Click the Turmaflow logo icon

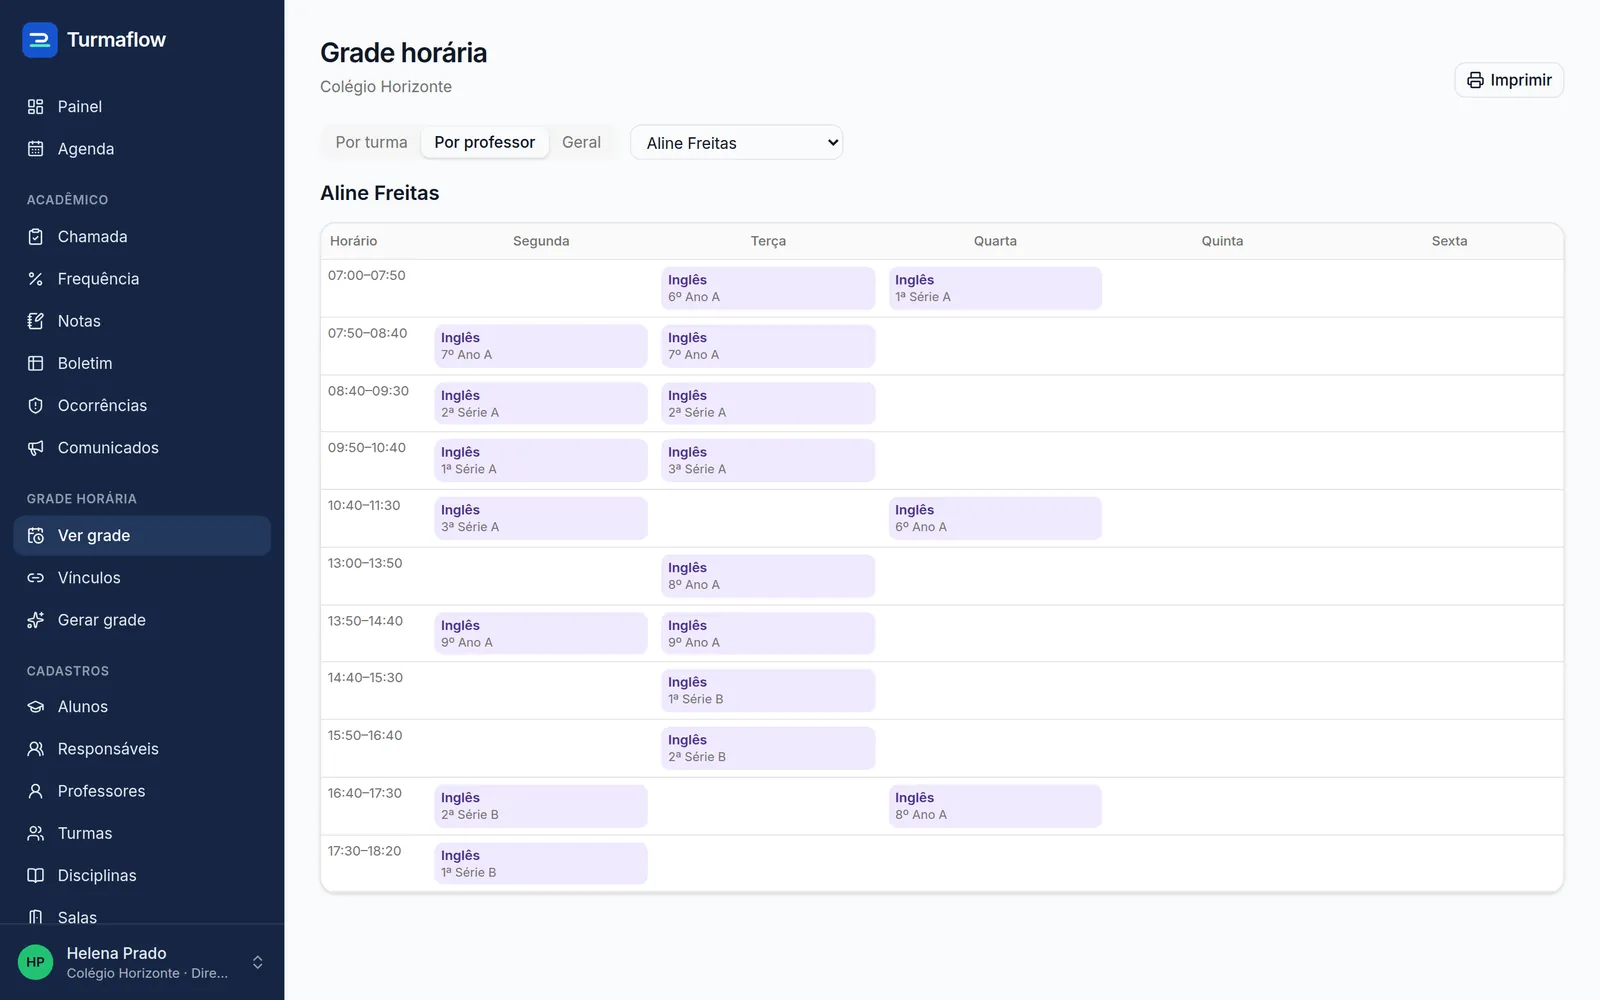(40, 40)
